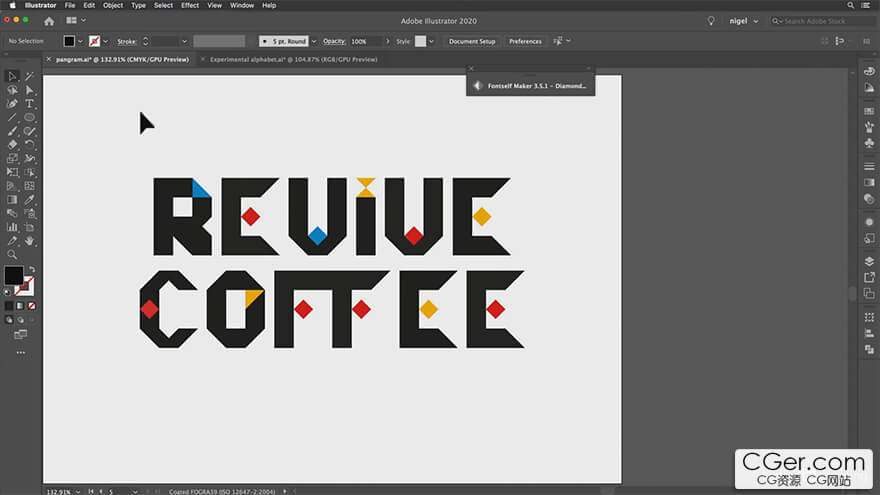Select the Eyedropper tool
880x495 pixels.
29,199
